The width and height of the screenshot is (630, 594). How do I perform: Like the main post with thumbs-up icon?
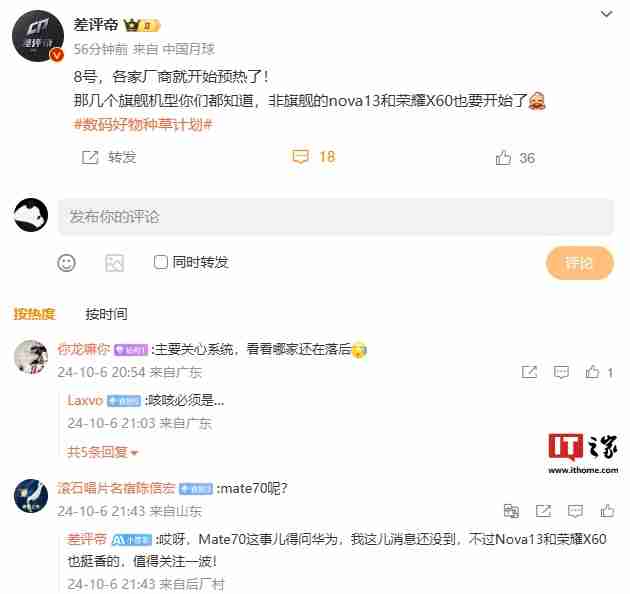[x=503, y=158]
